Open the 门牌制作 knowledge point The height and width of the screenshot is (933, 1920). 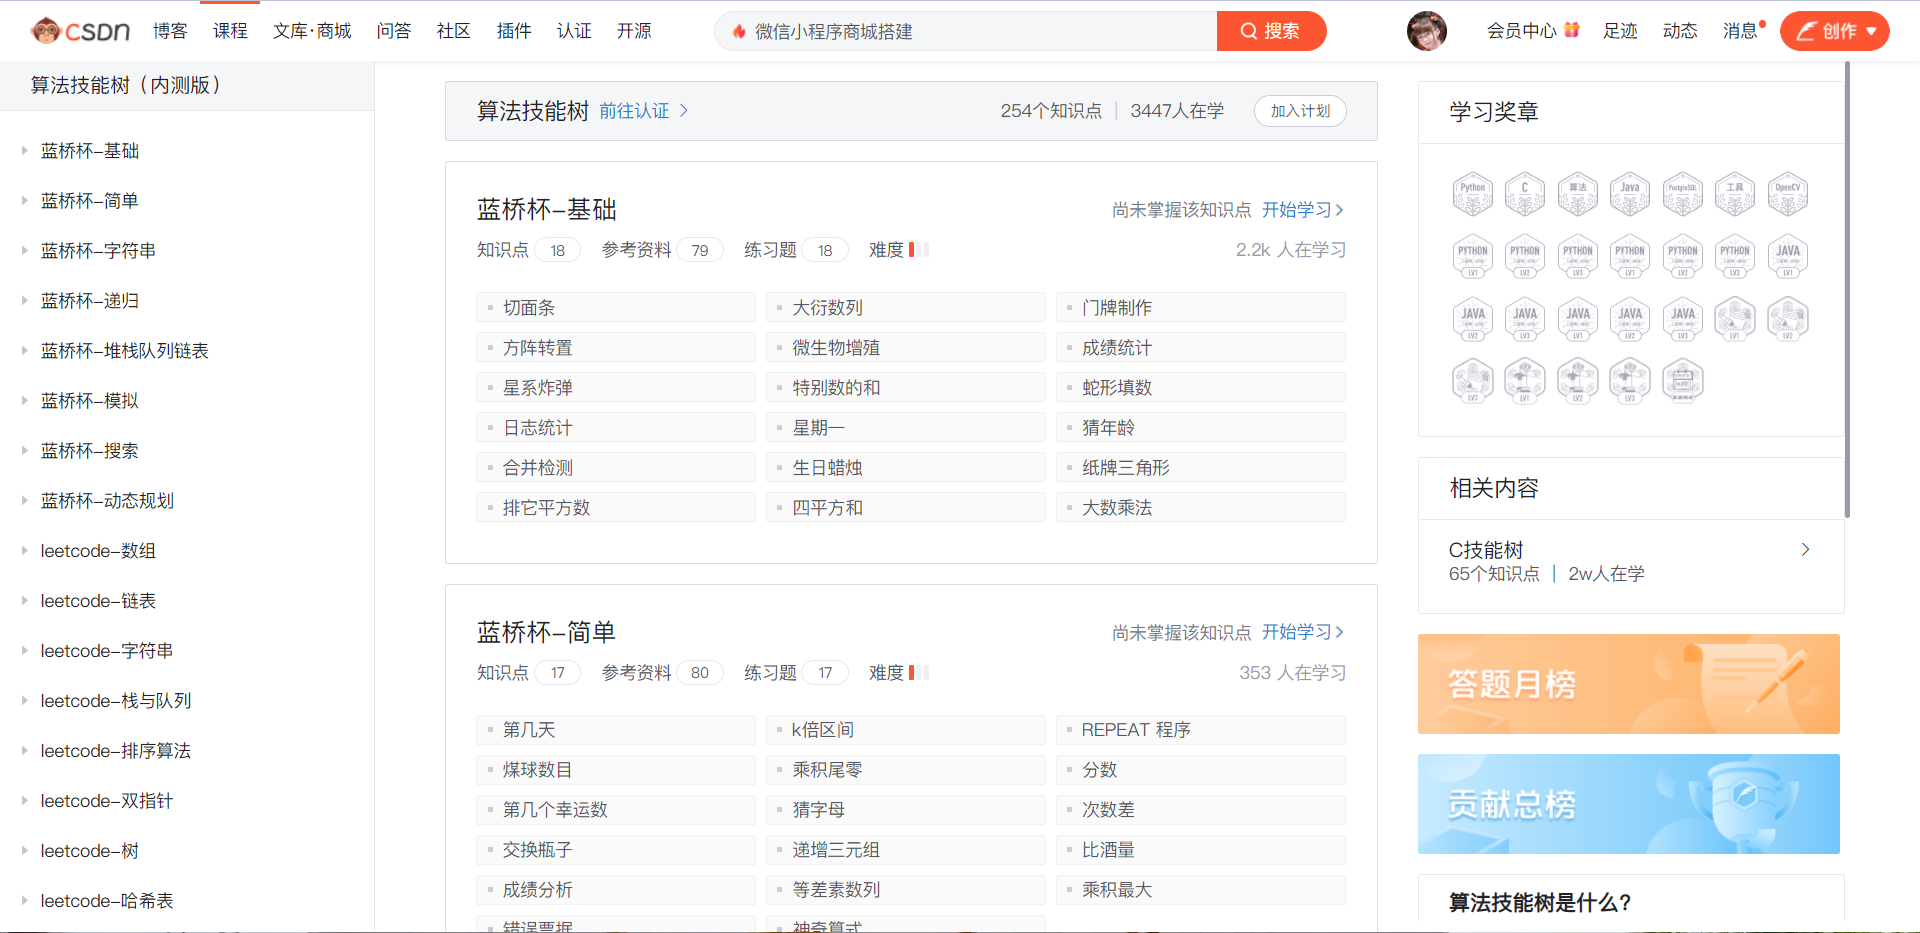click(x=1201, y=307)
